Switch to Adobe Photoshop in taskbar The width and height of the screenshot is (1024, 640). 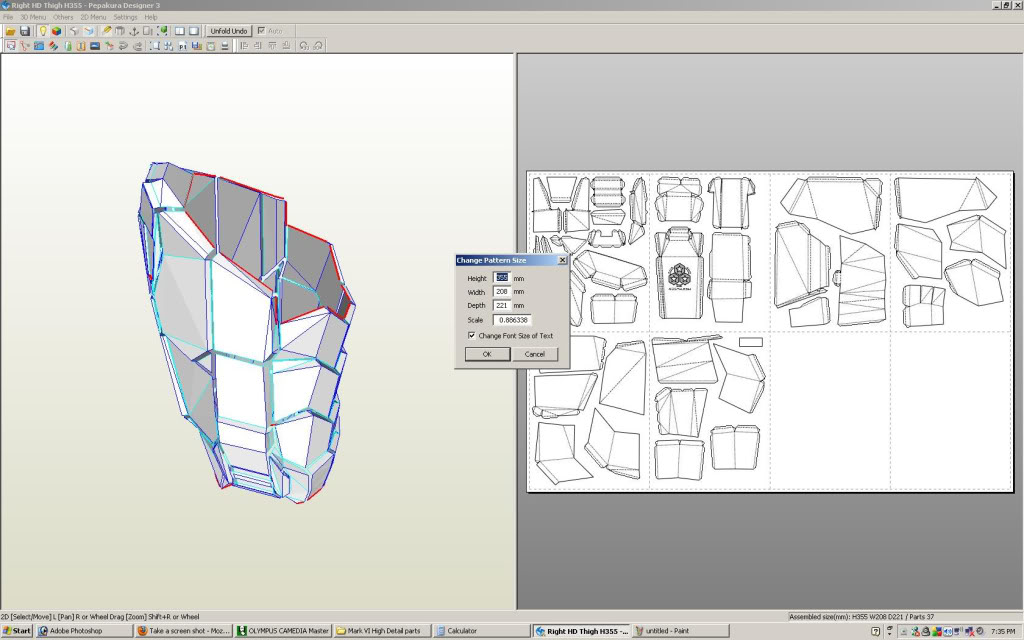point(83,631)
